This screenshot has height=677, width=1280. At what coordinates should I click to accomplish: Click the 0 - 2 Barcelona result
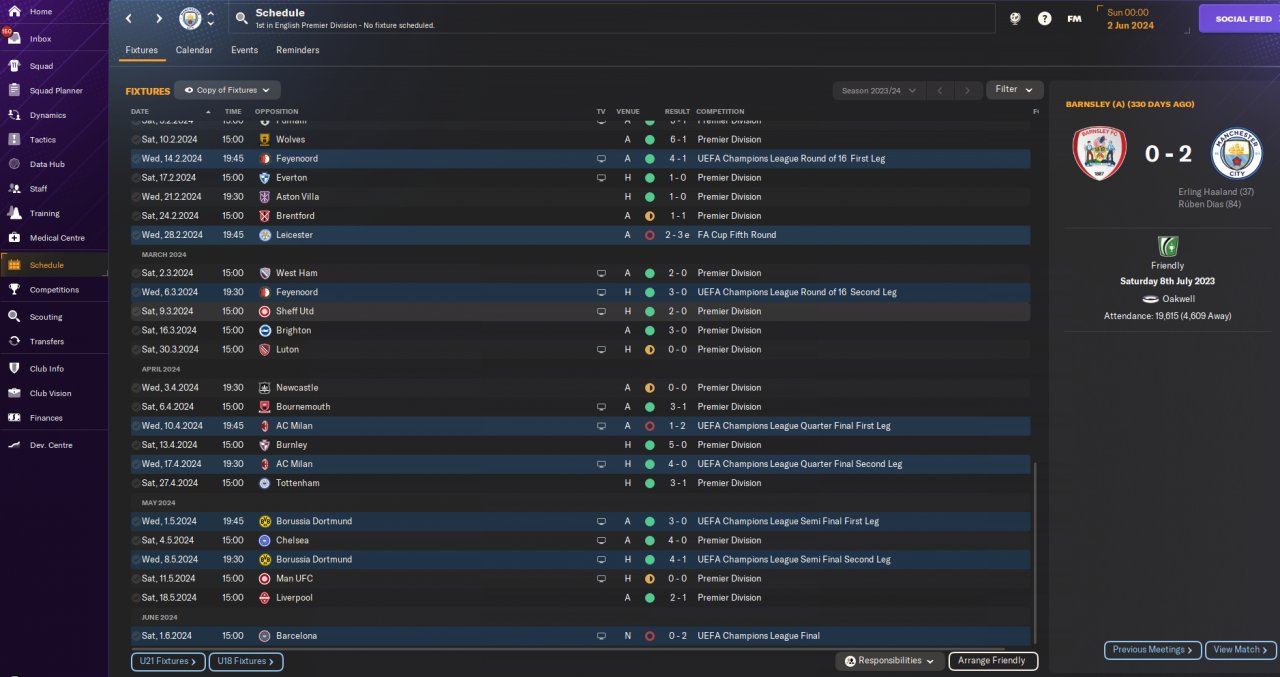point(677,636)
